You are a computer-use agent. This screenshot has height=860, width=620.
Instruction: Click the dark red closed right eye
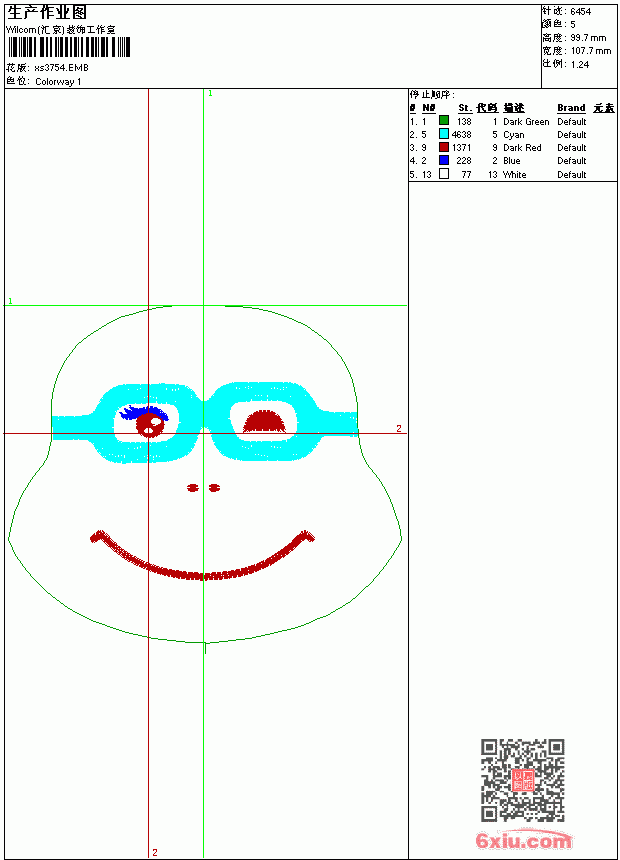(264, 422)
